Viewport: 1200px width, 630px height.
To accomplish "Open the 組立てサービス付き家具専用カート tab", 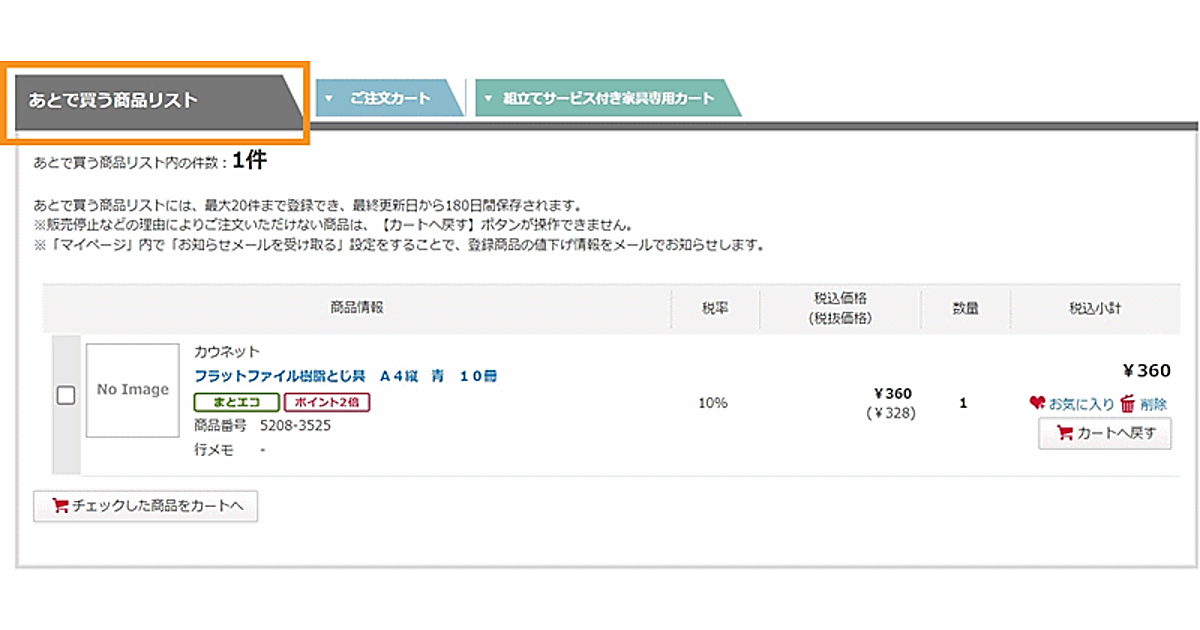I will (609, 98).
